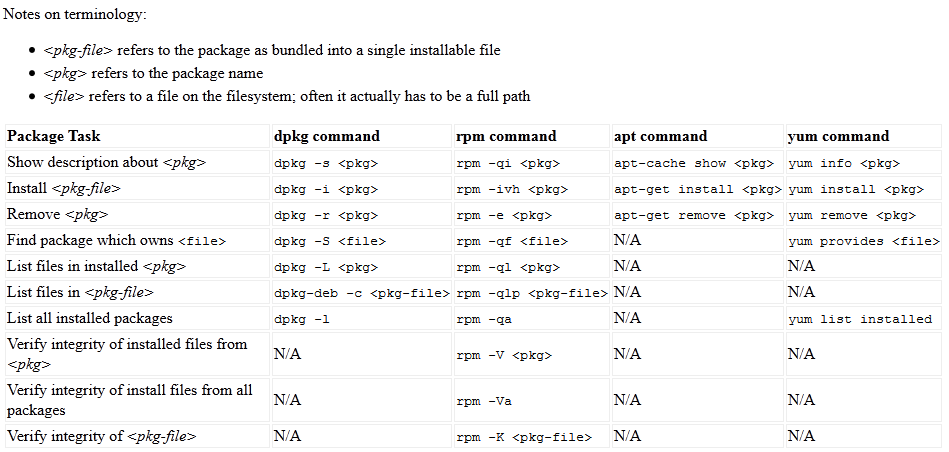Screen dimensions: 949x452
Task: Click the "List all installed packages" row label
Action: (90, 319)
